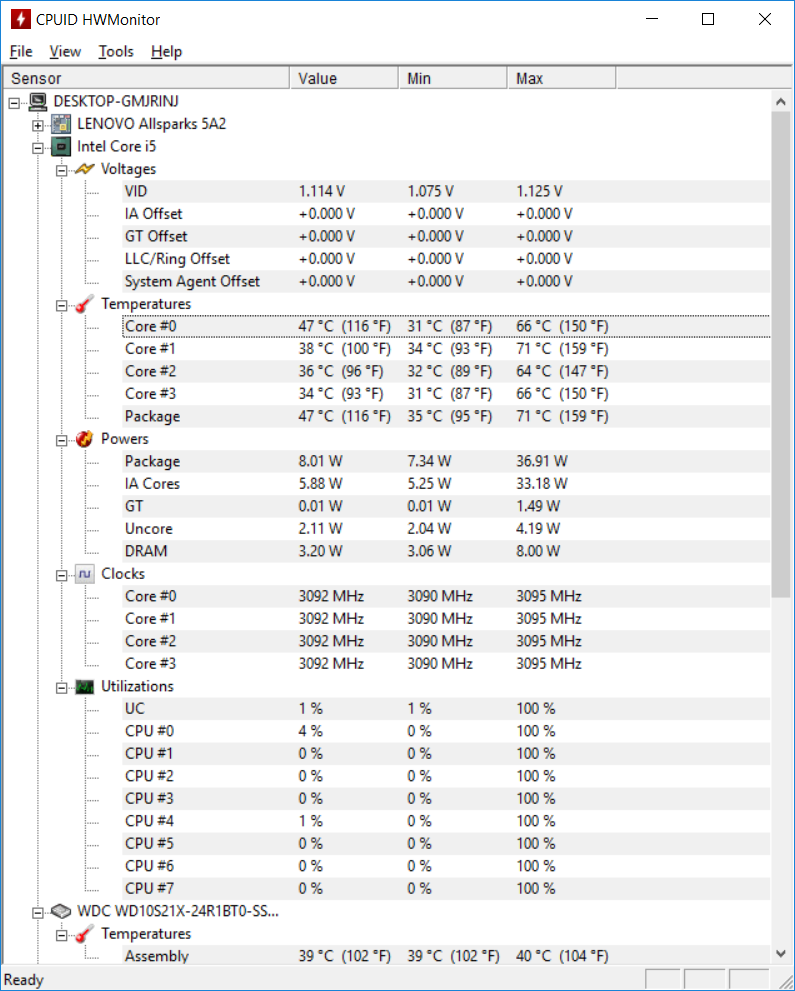Click the Powers flame icon
Screen dimensions: 795x991
coord(85,439)
